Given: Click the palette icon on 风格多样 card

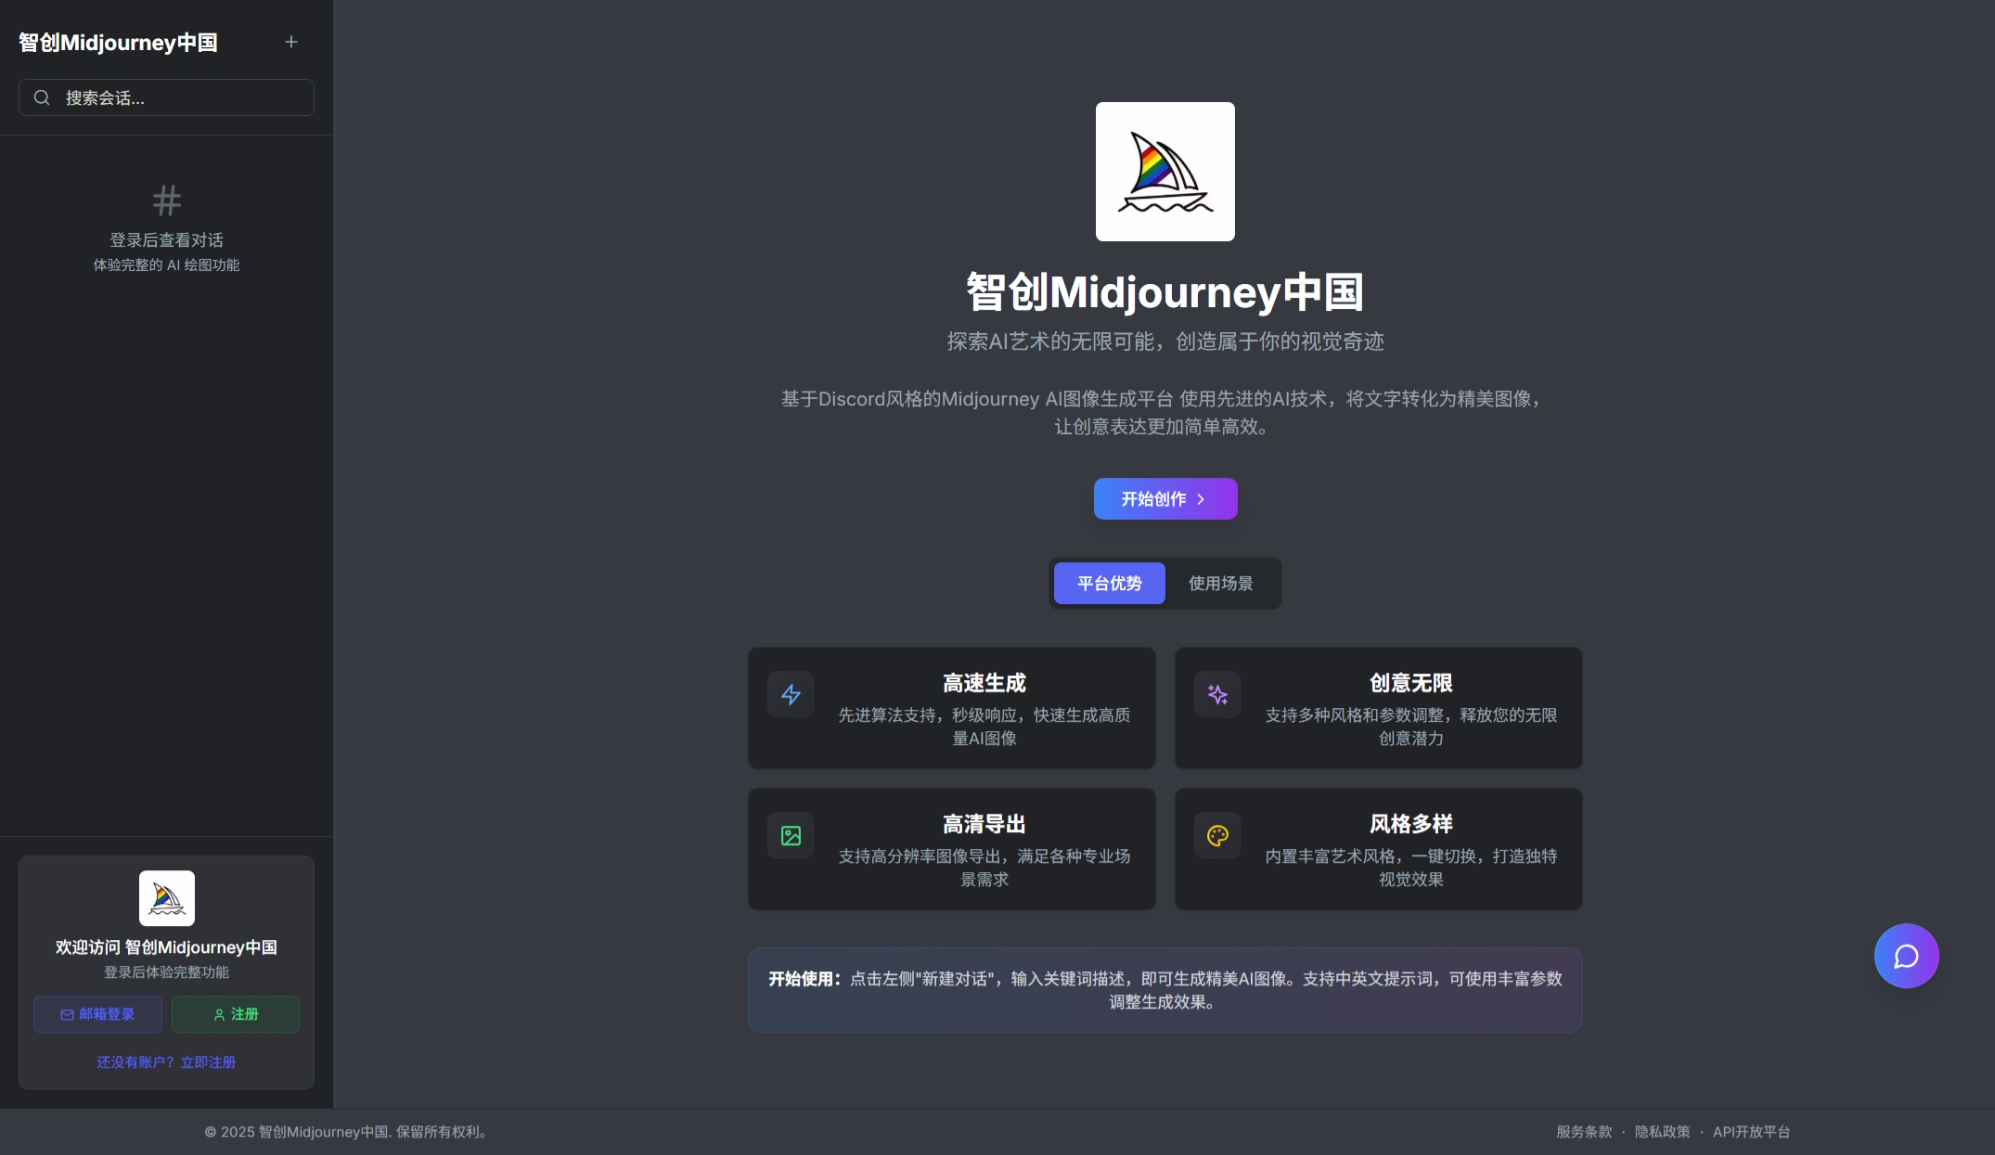Looking at the screenshot, I should pyautogui.click(x=1217, y=835).
